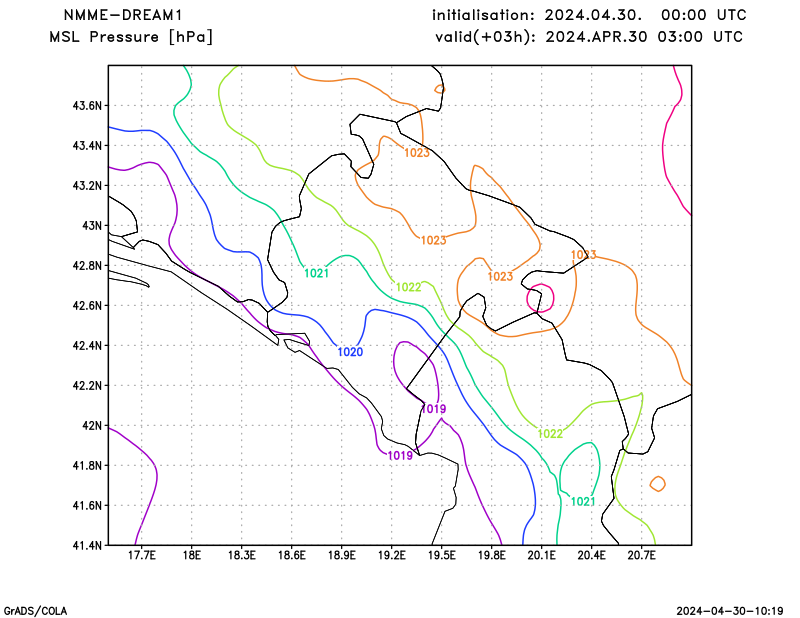The width and height of the screenshot is (800, 618).
Task: Select the 43.2N latitude label
Action: (87, 186)
